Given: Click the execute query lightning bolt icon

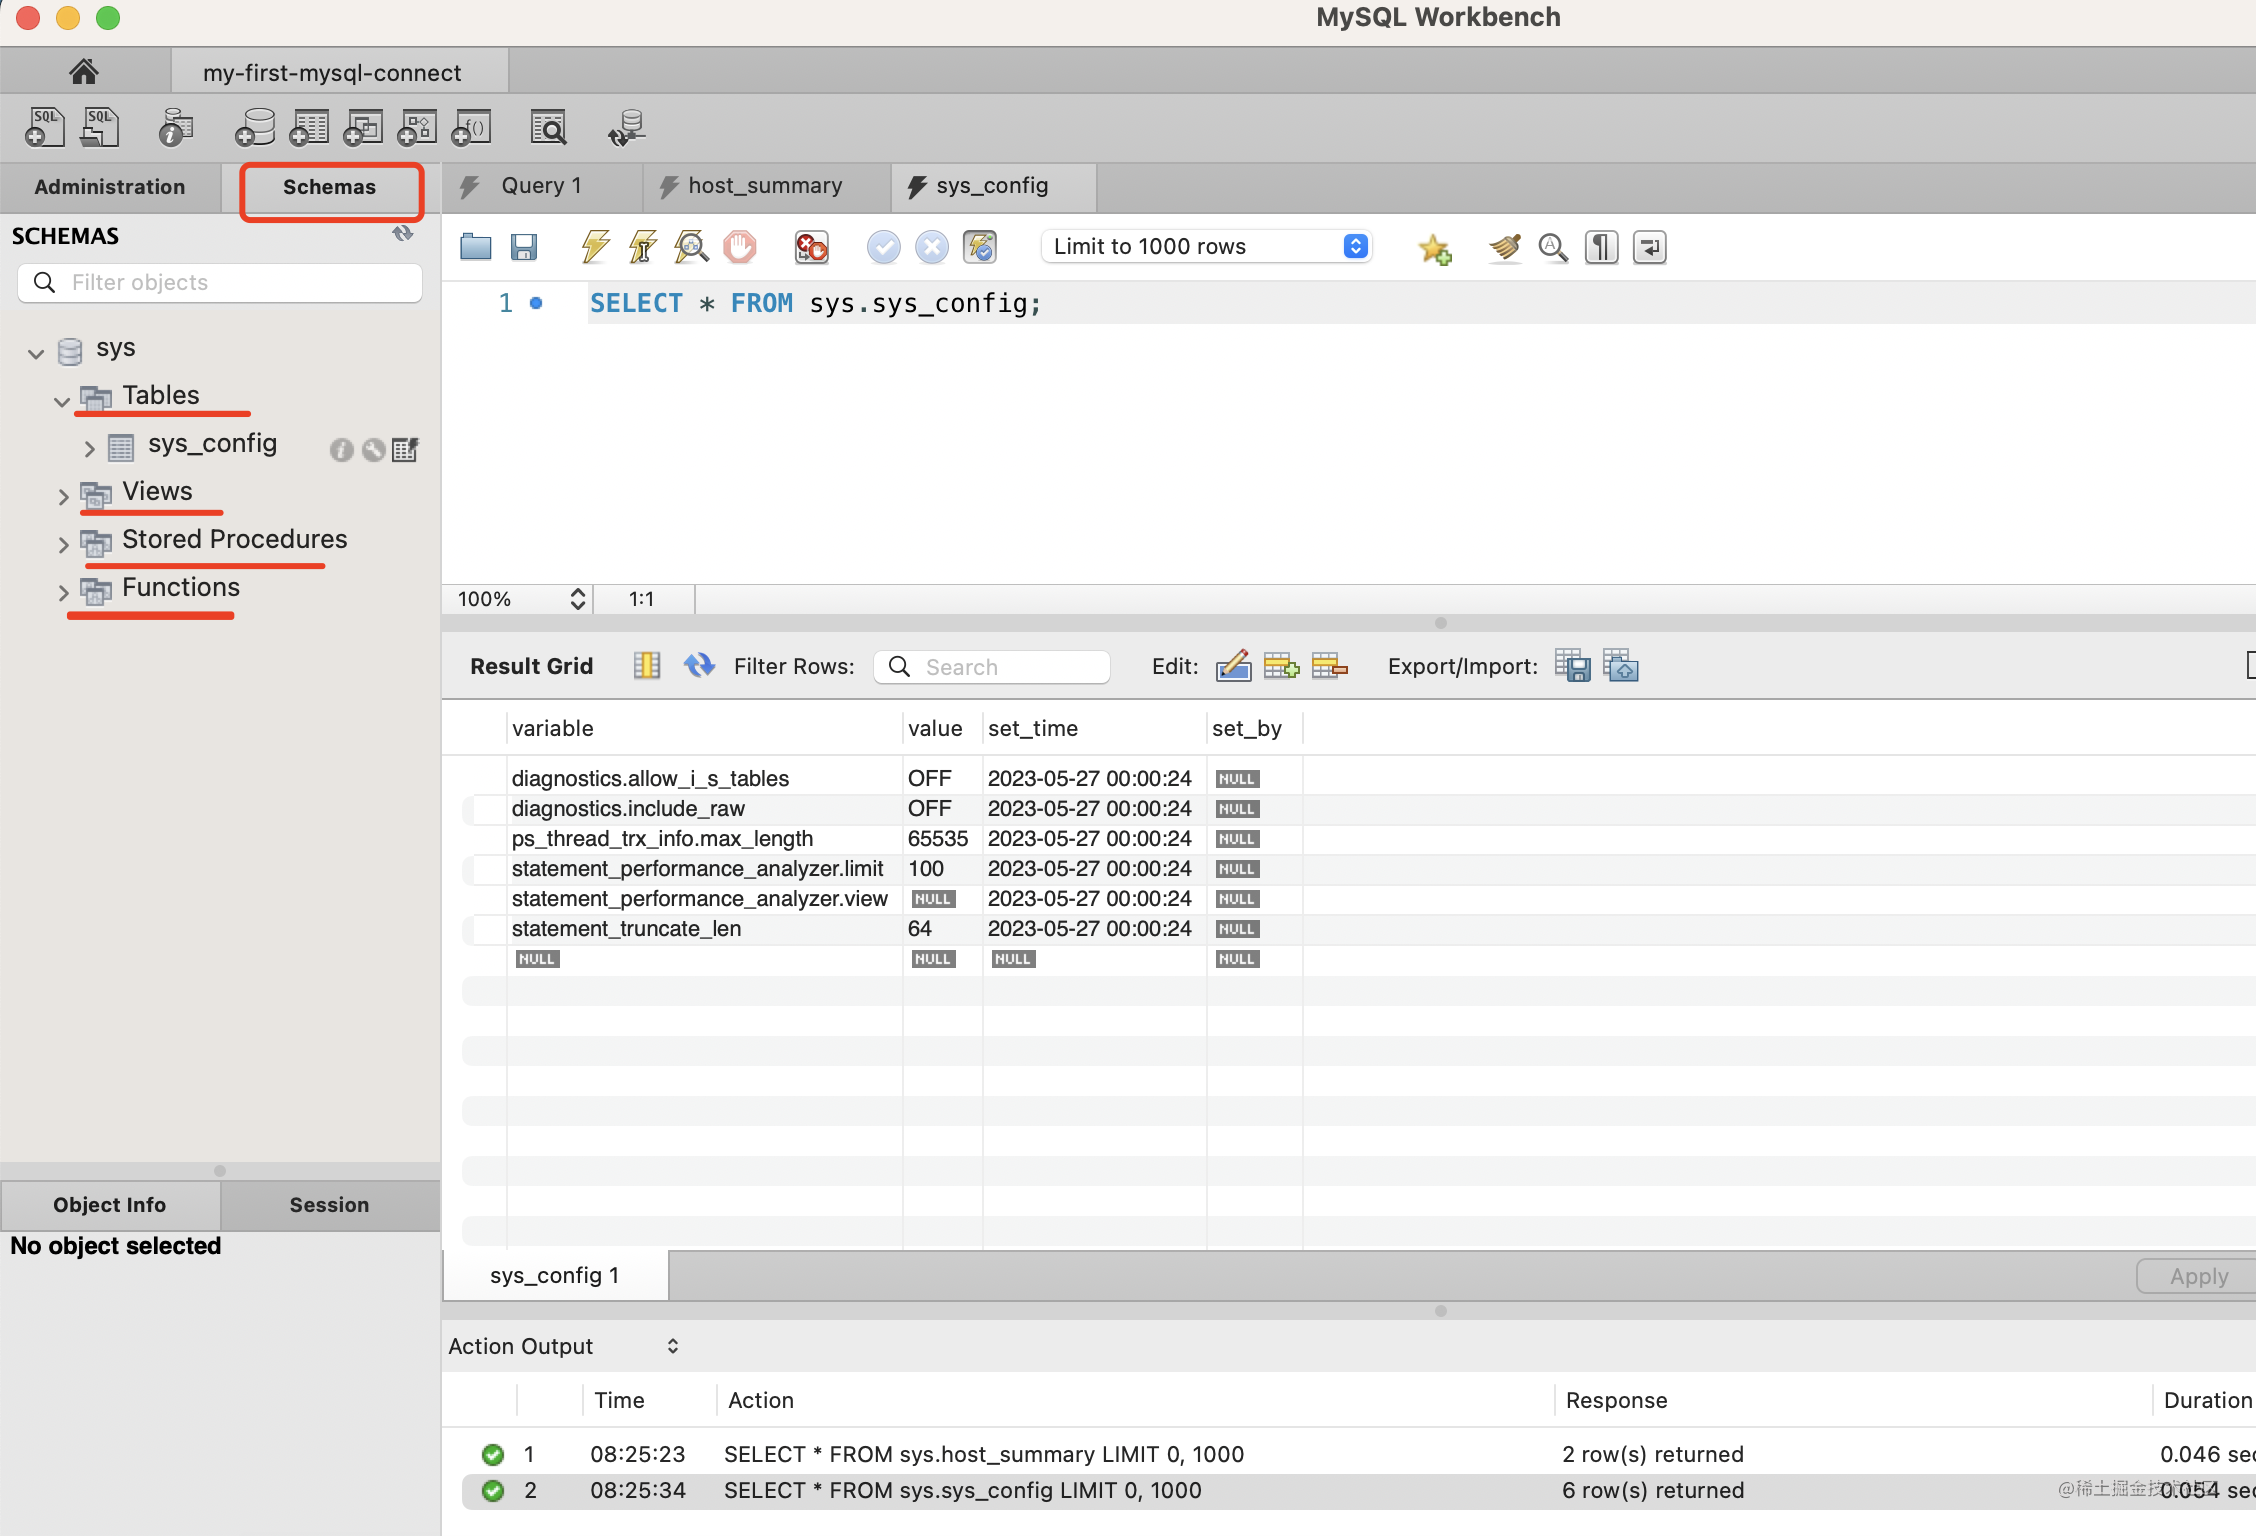Looking at the screenshot, I should pos(596,246).
